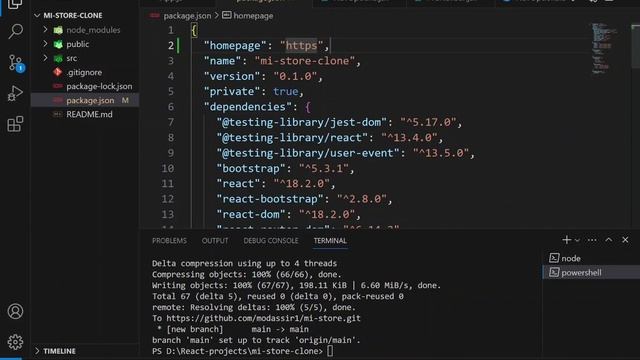Select the powershell terminal instance

pyautogui.click(x=591, y=272)
